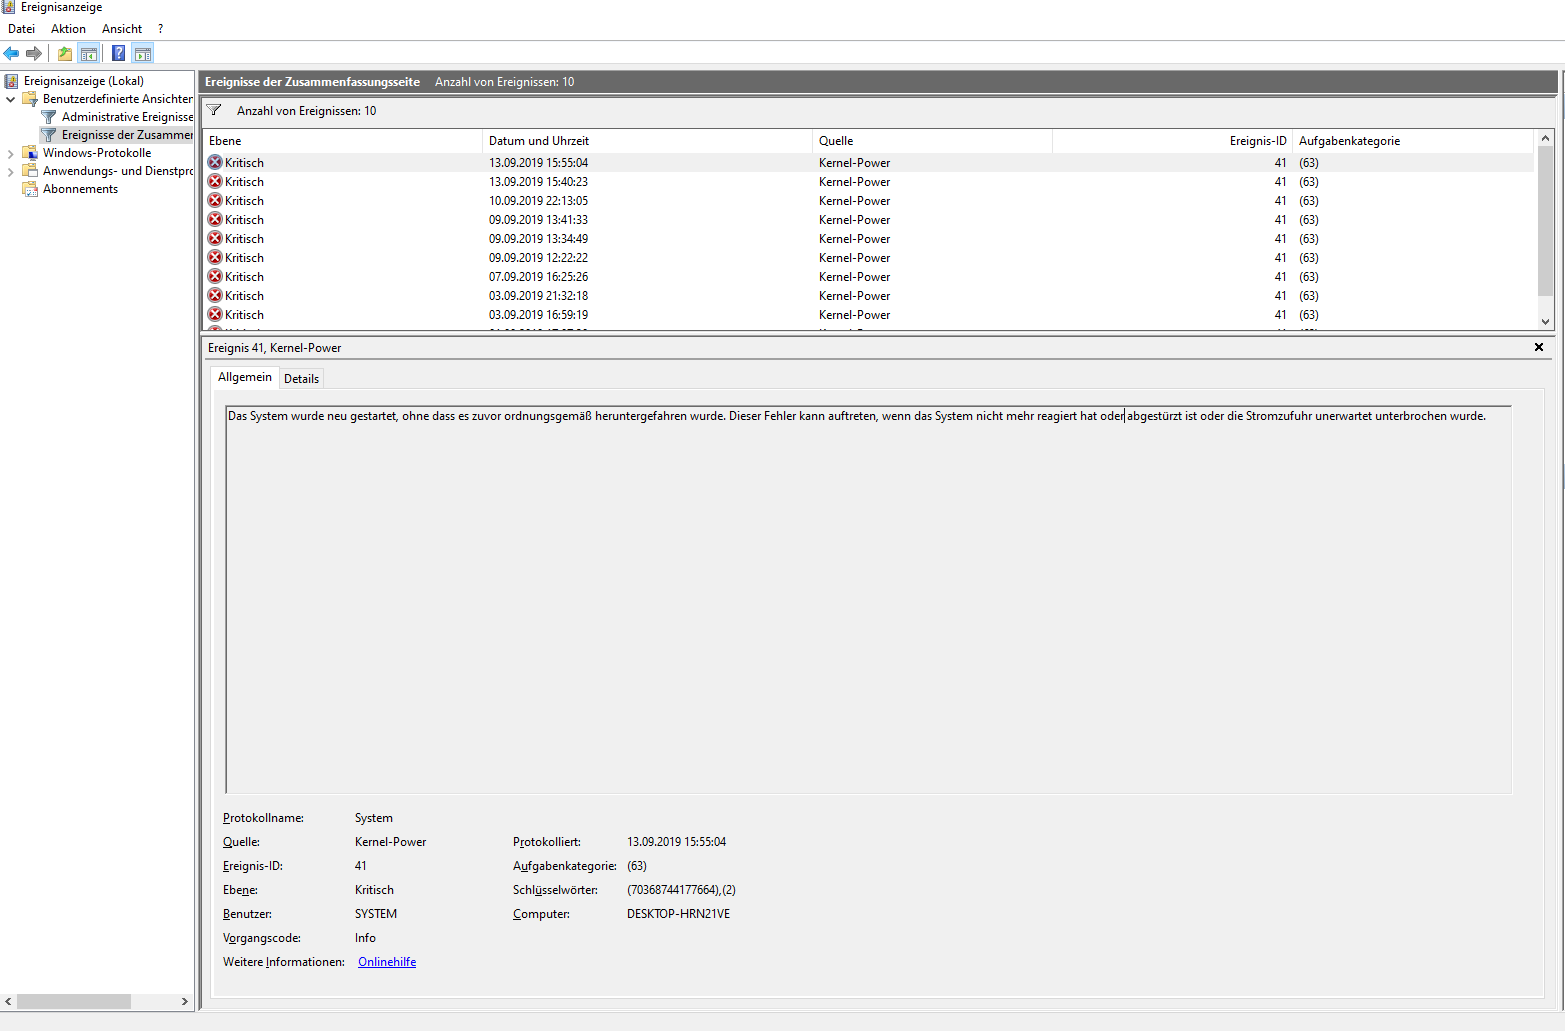
Task: Switch to the Allgemein tab
Action: pos(244,377)
